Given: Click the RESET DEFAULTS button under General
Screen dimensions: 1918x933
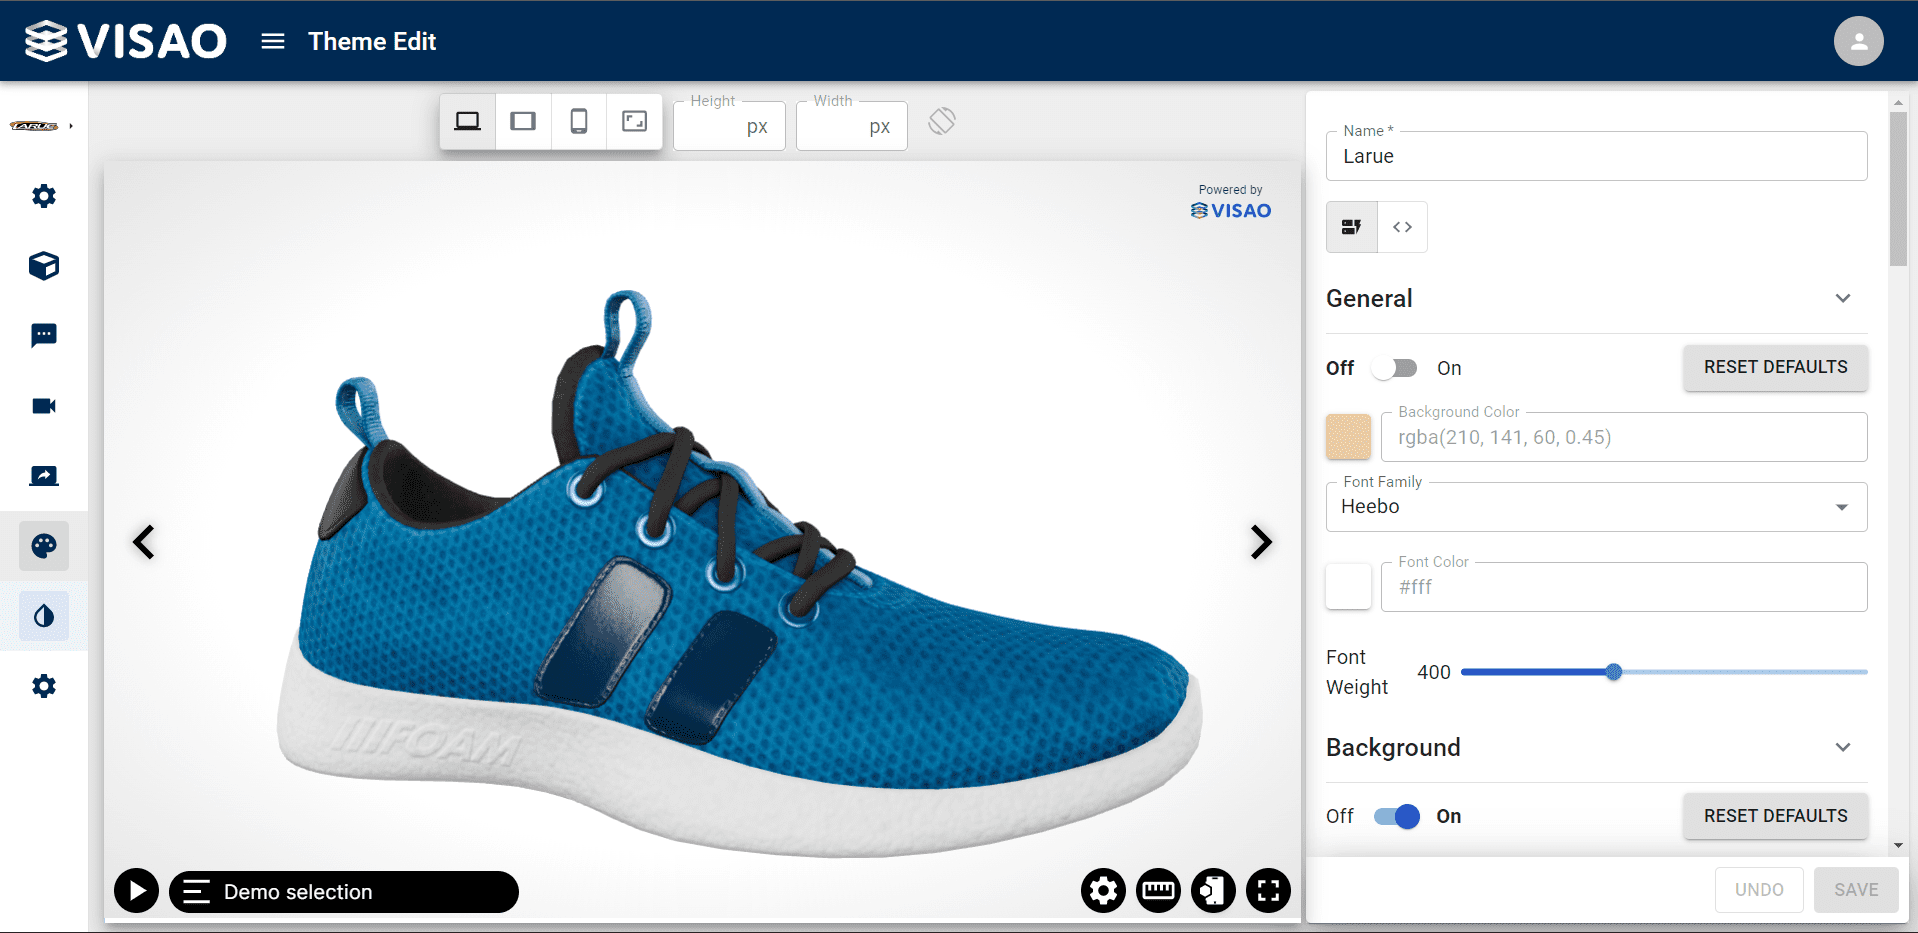Looking at the screenshot, I should tap(1775, 367).
